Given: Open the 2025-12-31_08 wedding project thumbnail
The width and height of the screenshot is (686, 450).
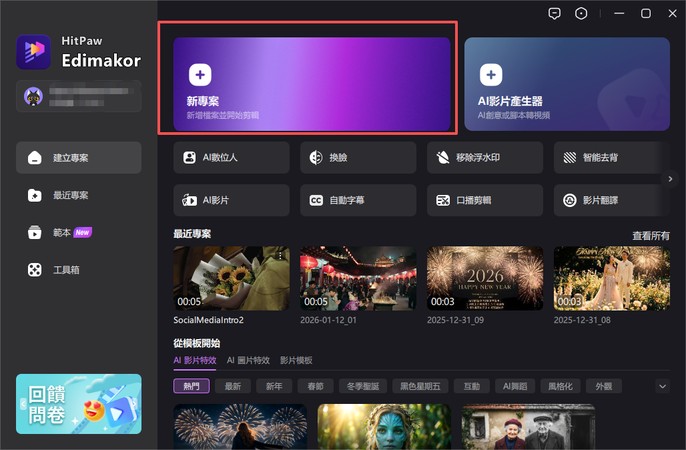Looking at the screenshot, I should point(612,278).
